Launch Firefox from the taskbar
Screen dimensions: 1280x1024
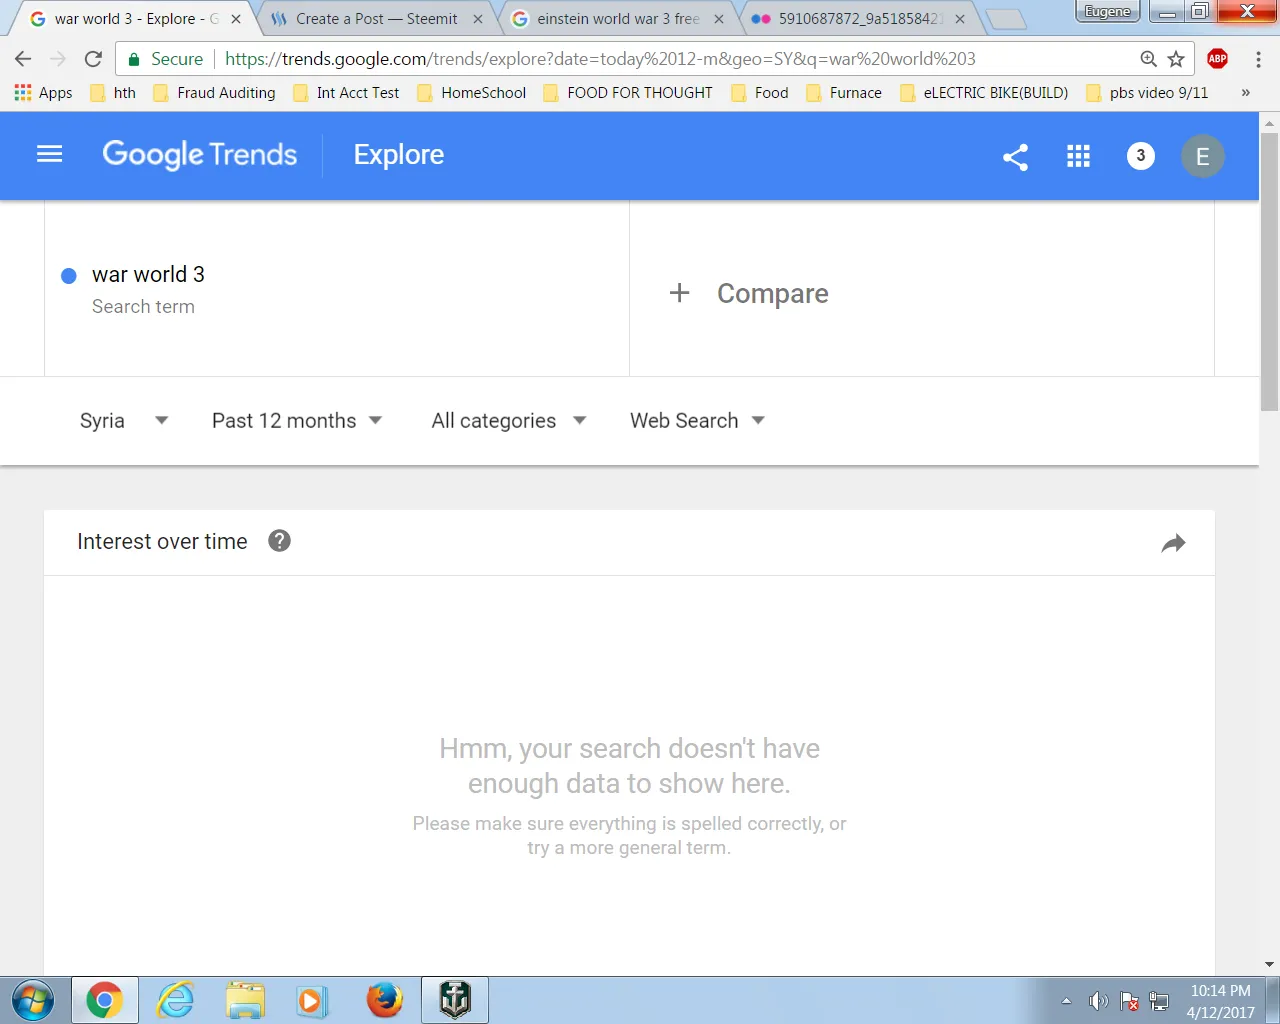(x=384, y=1000)
